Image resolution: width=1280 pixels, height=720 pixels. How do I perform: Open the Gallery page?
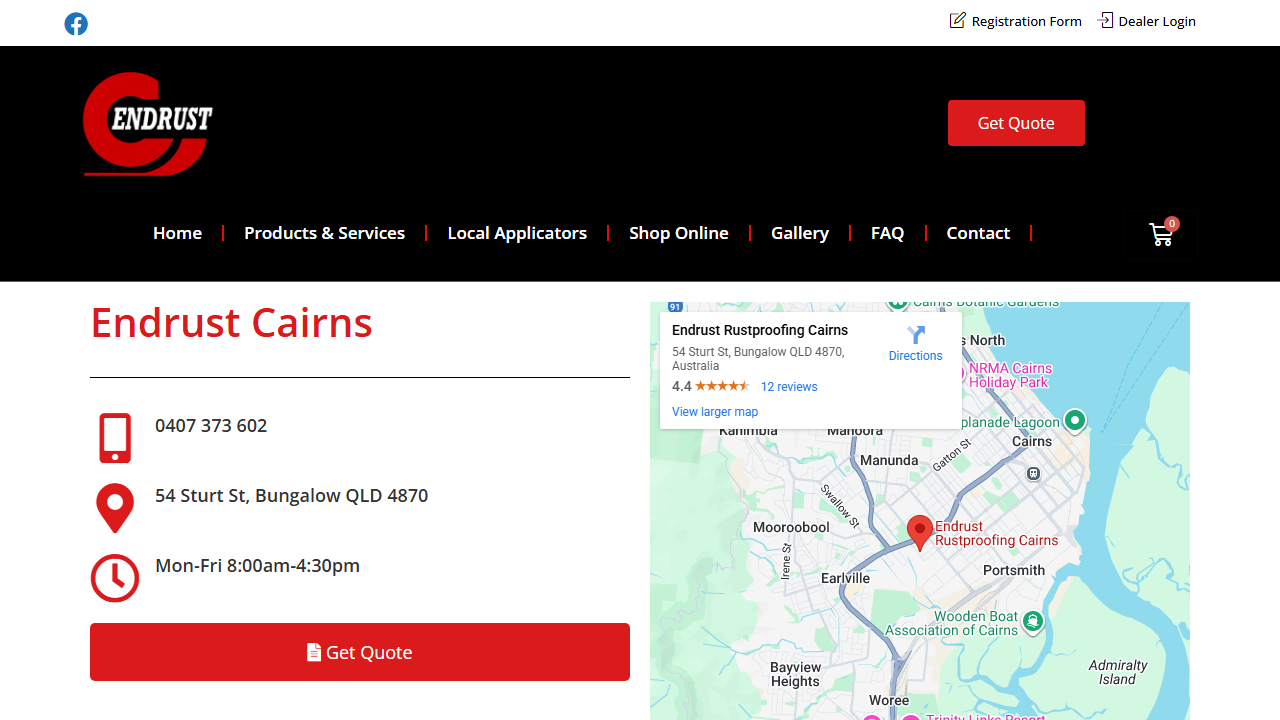(799, 233)
